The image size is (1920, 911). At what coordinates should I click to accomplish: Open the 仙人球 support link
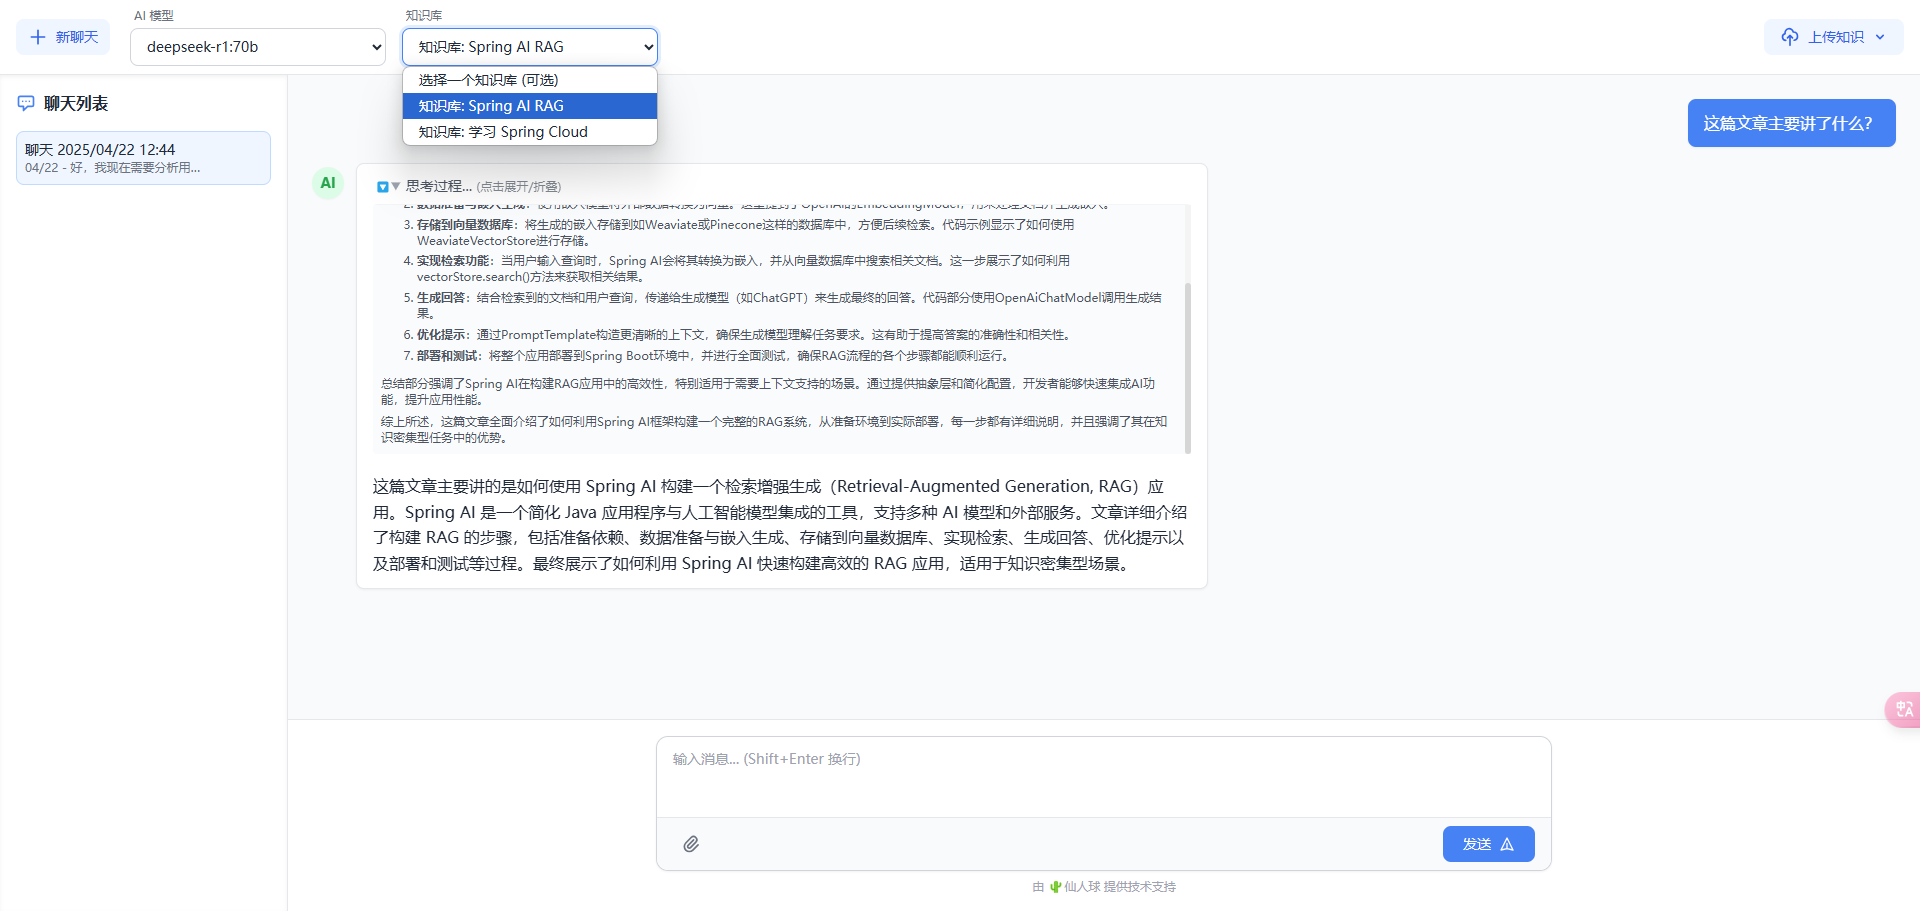[x=1081, y=887]
